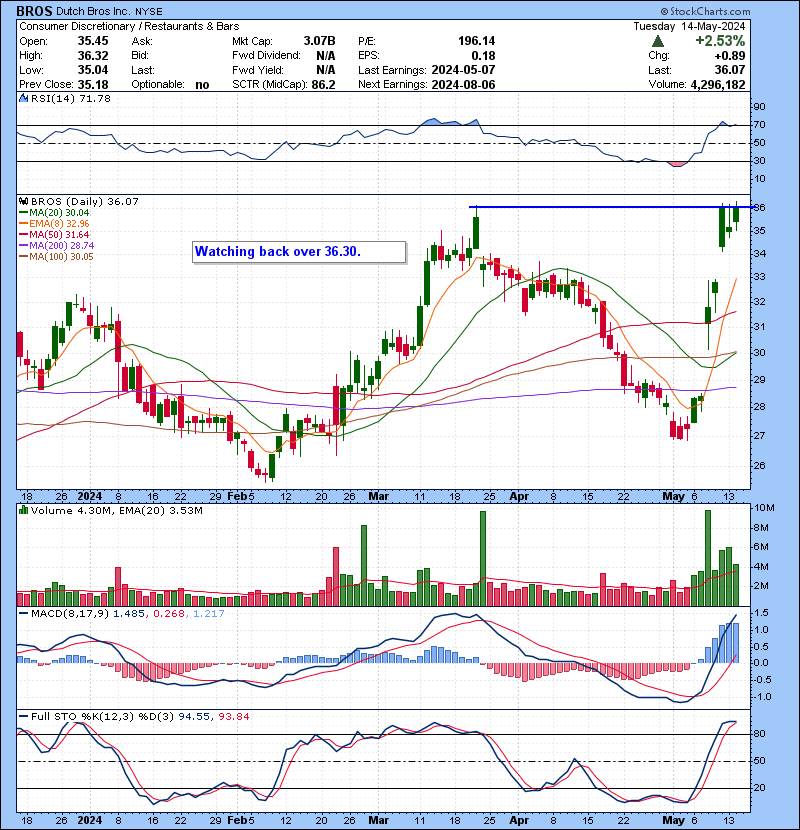Click the volume bars icon next to Volume label
The image size is (800, 830).
point(23,510)
